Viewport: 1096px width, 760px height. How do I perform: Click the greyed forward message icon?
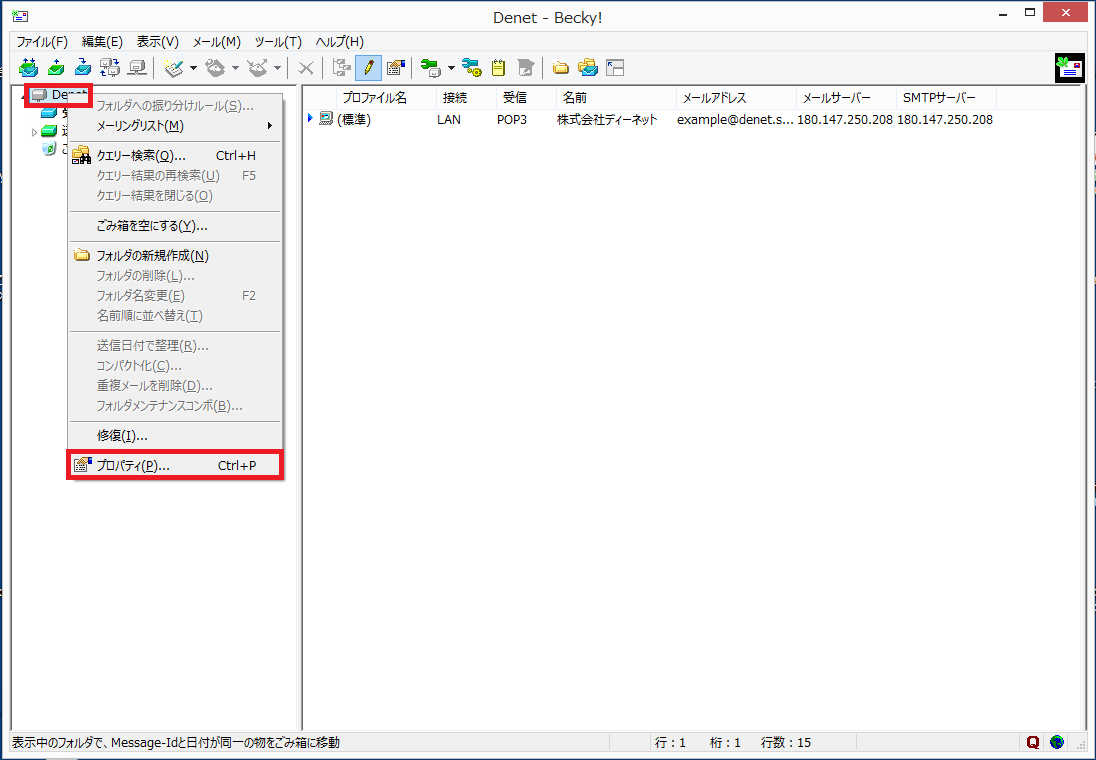tap(257, 68)
